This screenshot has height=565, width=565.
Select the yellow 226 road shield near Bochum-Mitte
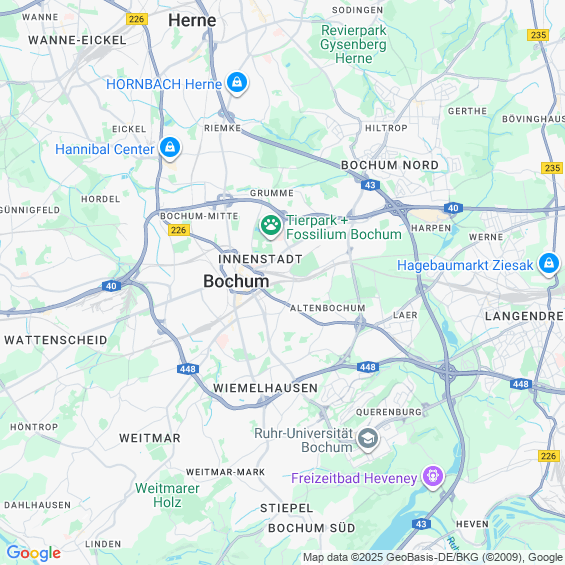[179, 230]
